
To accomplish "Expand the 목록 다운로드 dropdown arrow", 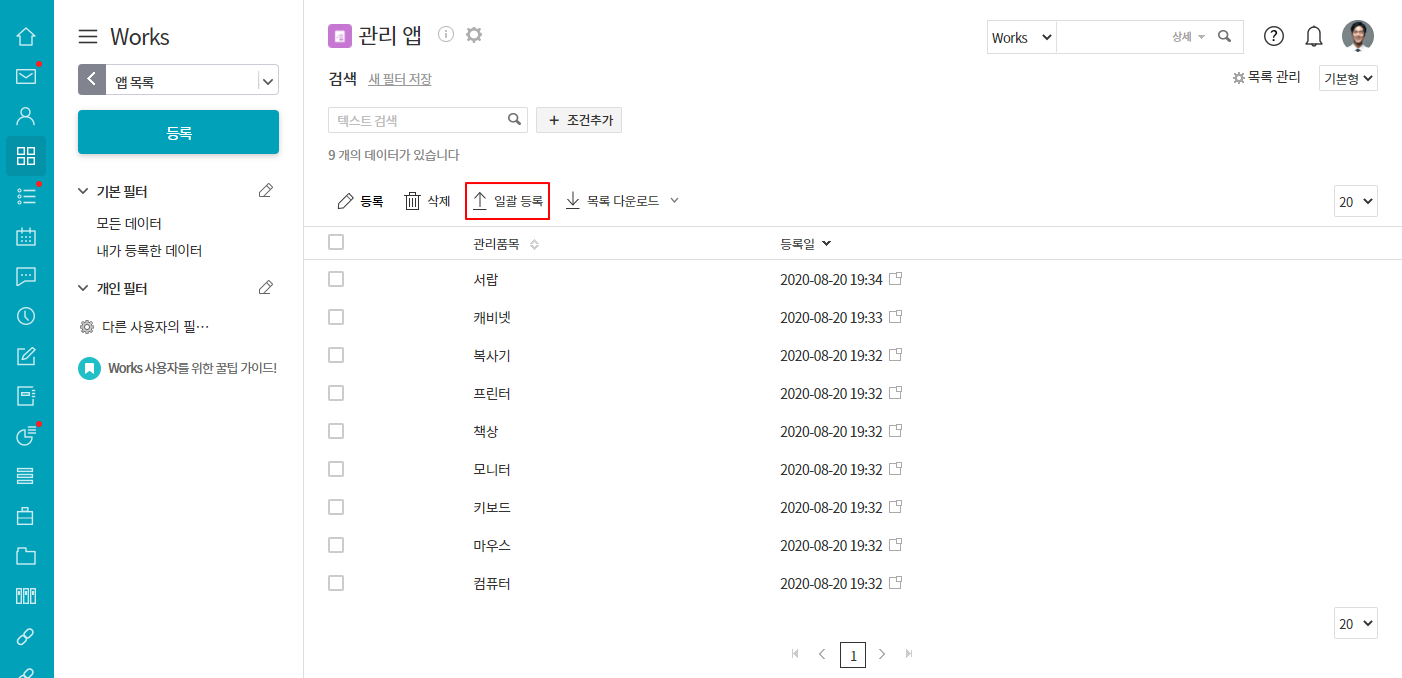I will click(x=674, y=201).
